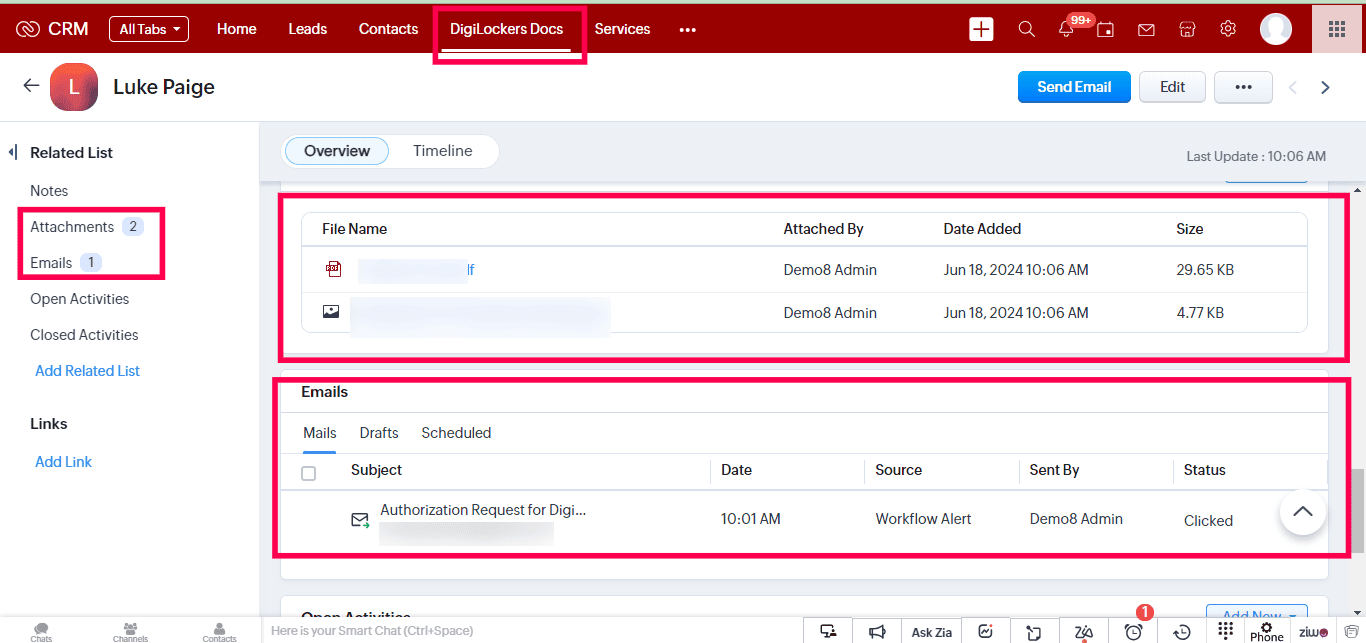Screen dimensions: 1366x643
Task: Click the quick create plus icon
Action: tap(982, 29)
